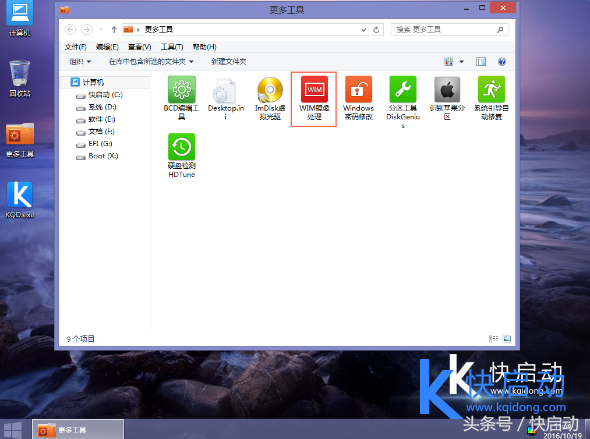Screen dimensions: 590x439
Task: Open the Recycle Bin on desktop
Action: pyautogui.click(x=20, y=78)
